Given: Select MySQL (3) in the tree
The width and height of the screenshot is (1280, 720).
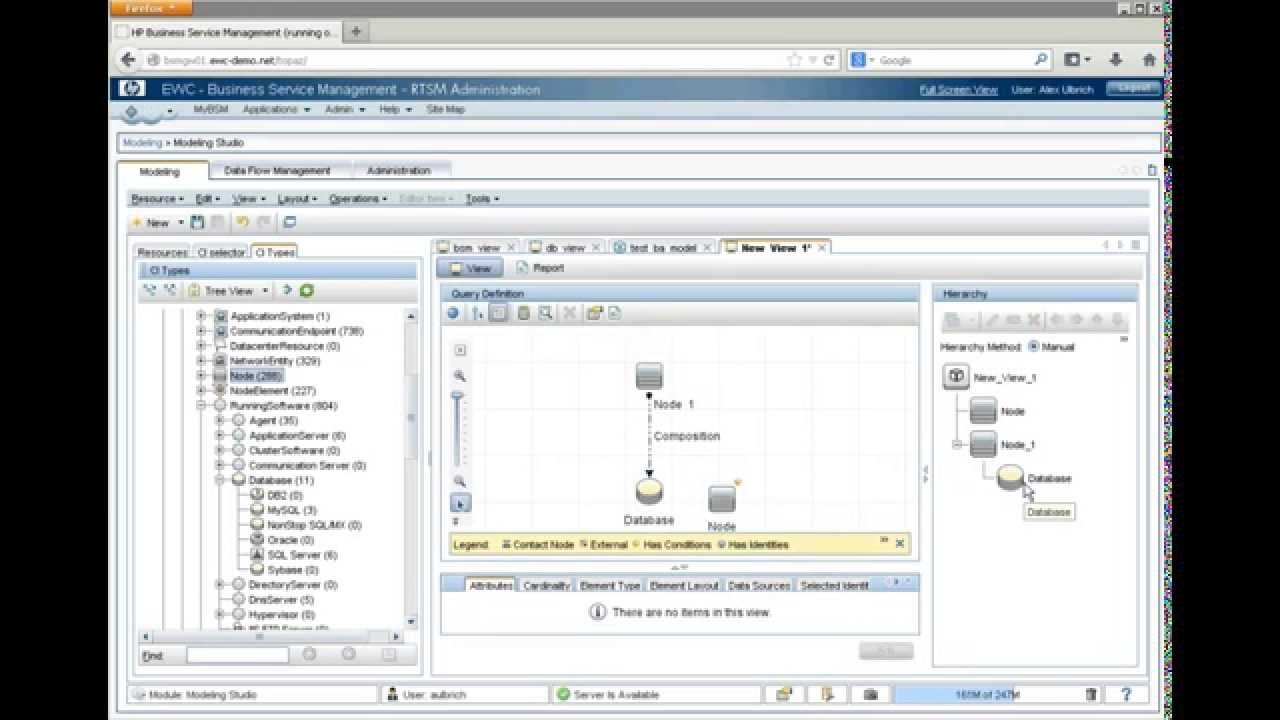Looking at the screenshot, I should pos(292,510).
